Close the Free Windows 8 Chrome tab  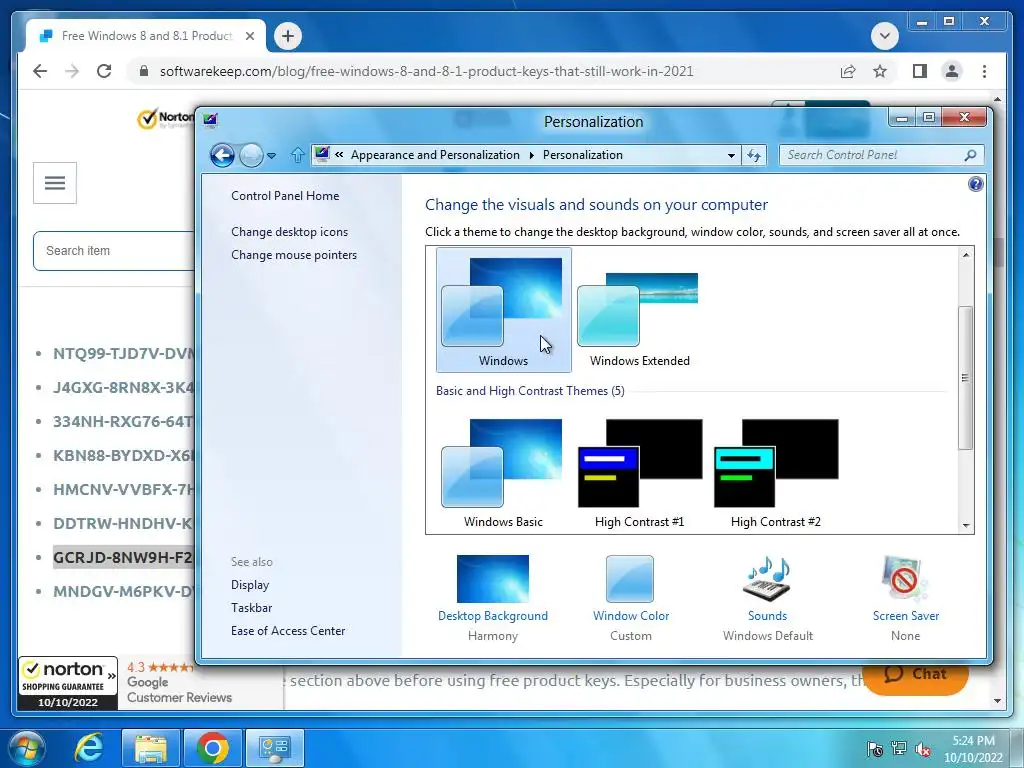pyautogui.click(x=249, y=36)
